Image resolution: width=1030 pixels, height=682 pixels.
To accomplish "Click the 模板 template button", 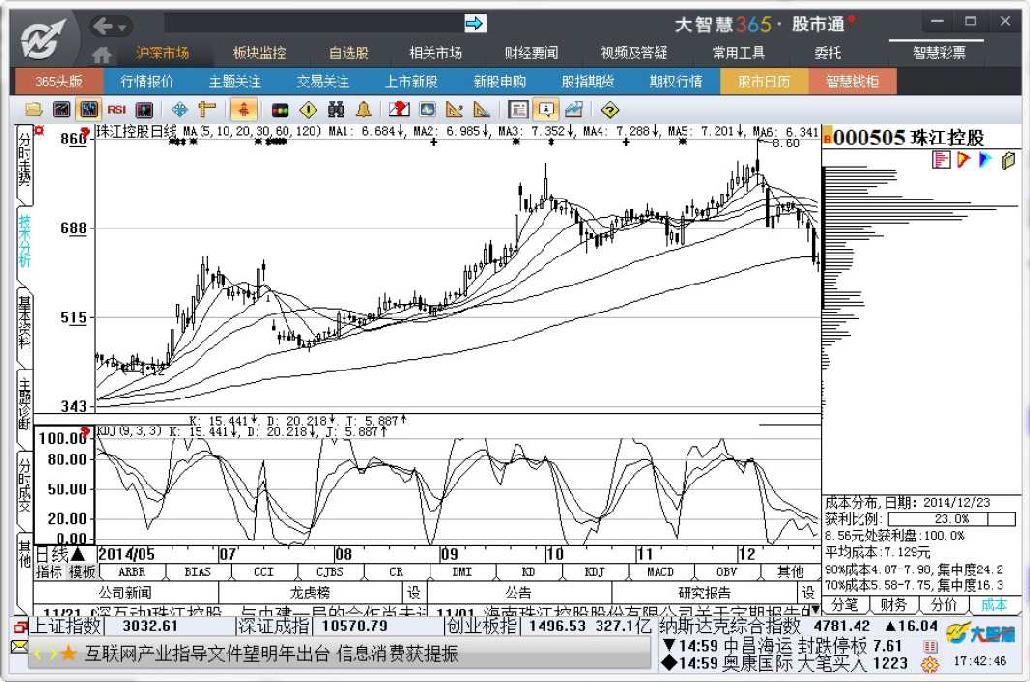I will click(x=82, y=572).
